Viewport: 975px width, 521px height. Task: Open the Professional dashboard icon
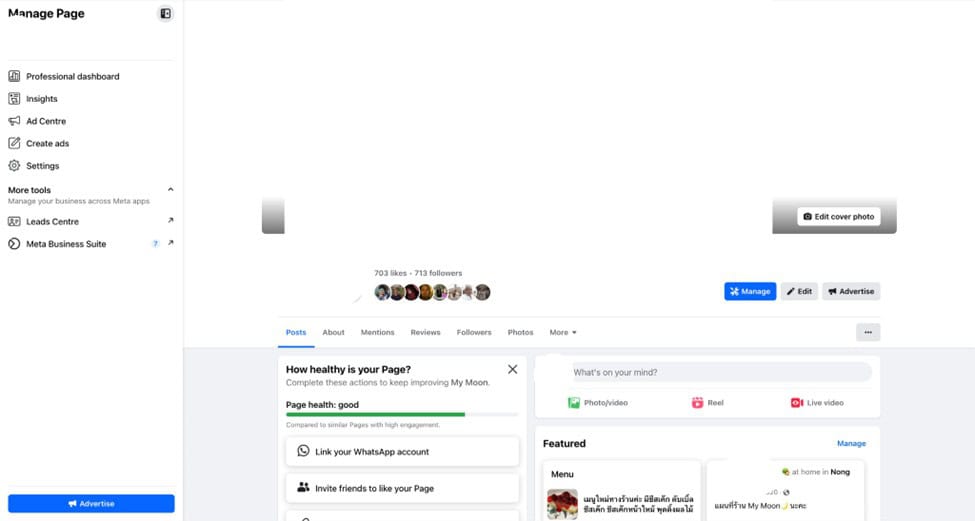14,76
